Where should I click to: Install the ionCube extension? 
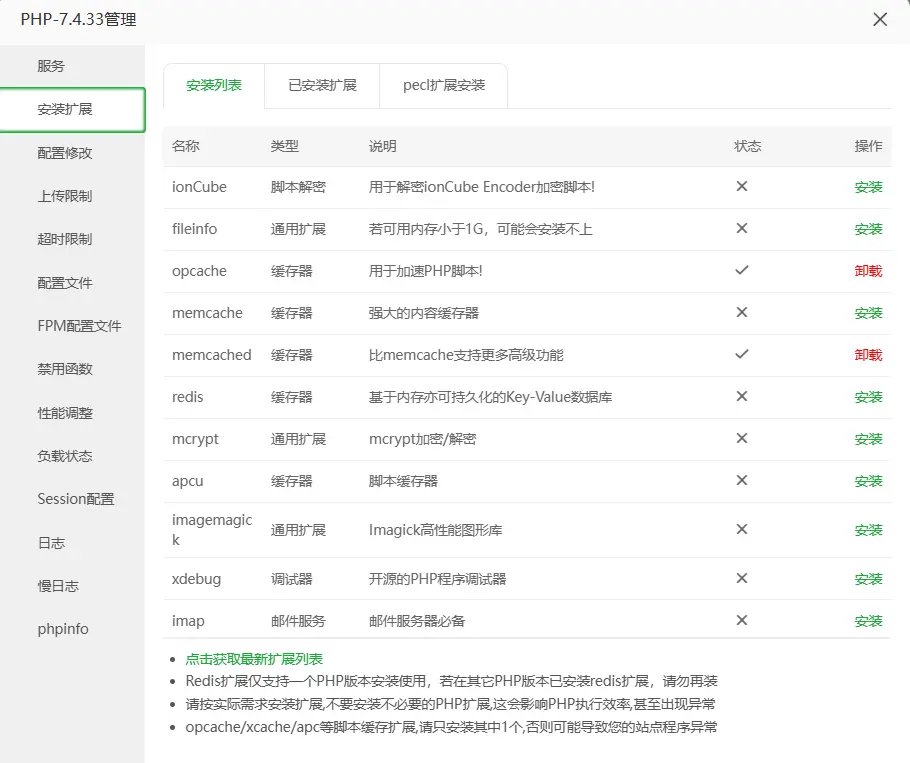[x=867, y=187]
